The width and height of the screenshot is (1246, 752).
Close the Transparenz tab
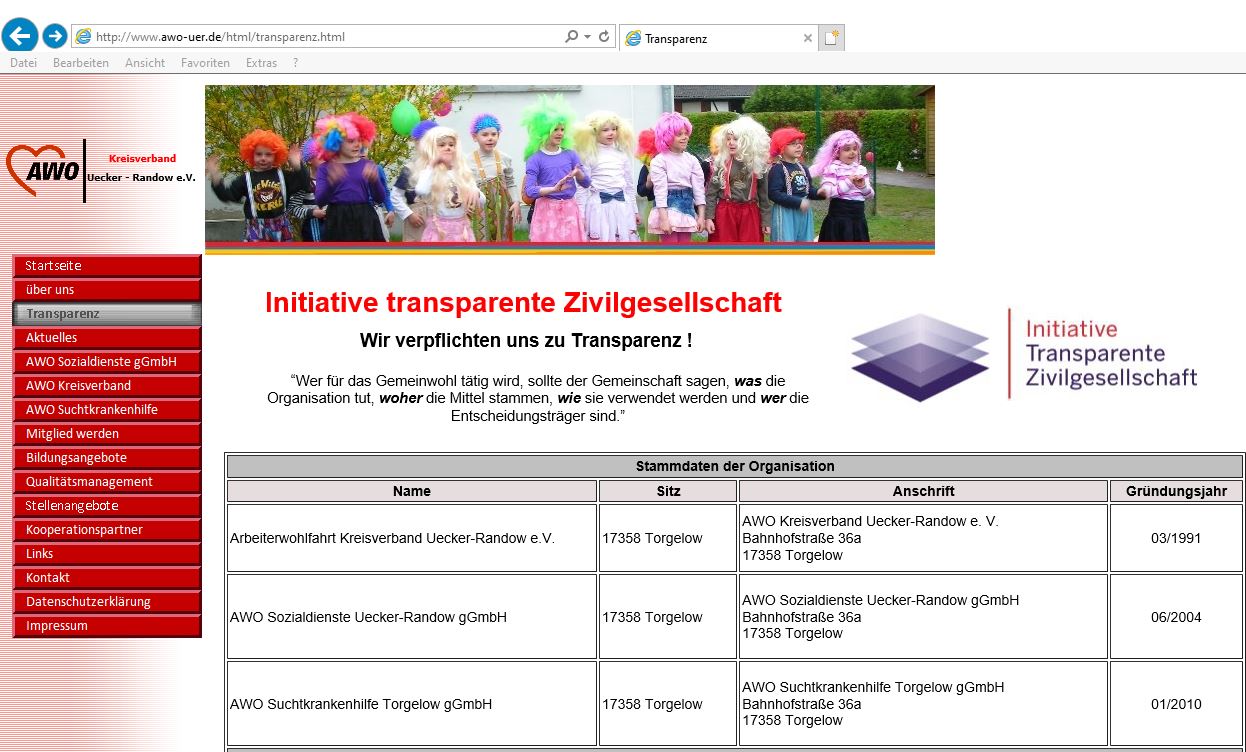click(x=808, y=38)
